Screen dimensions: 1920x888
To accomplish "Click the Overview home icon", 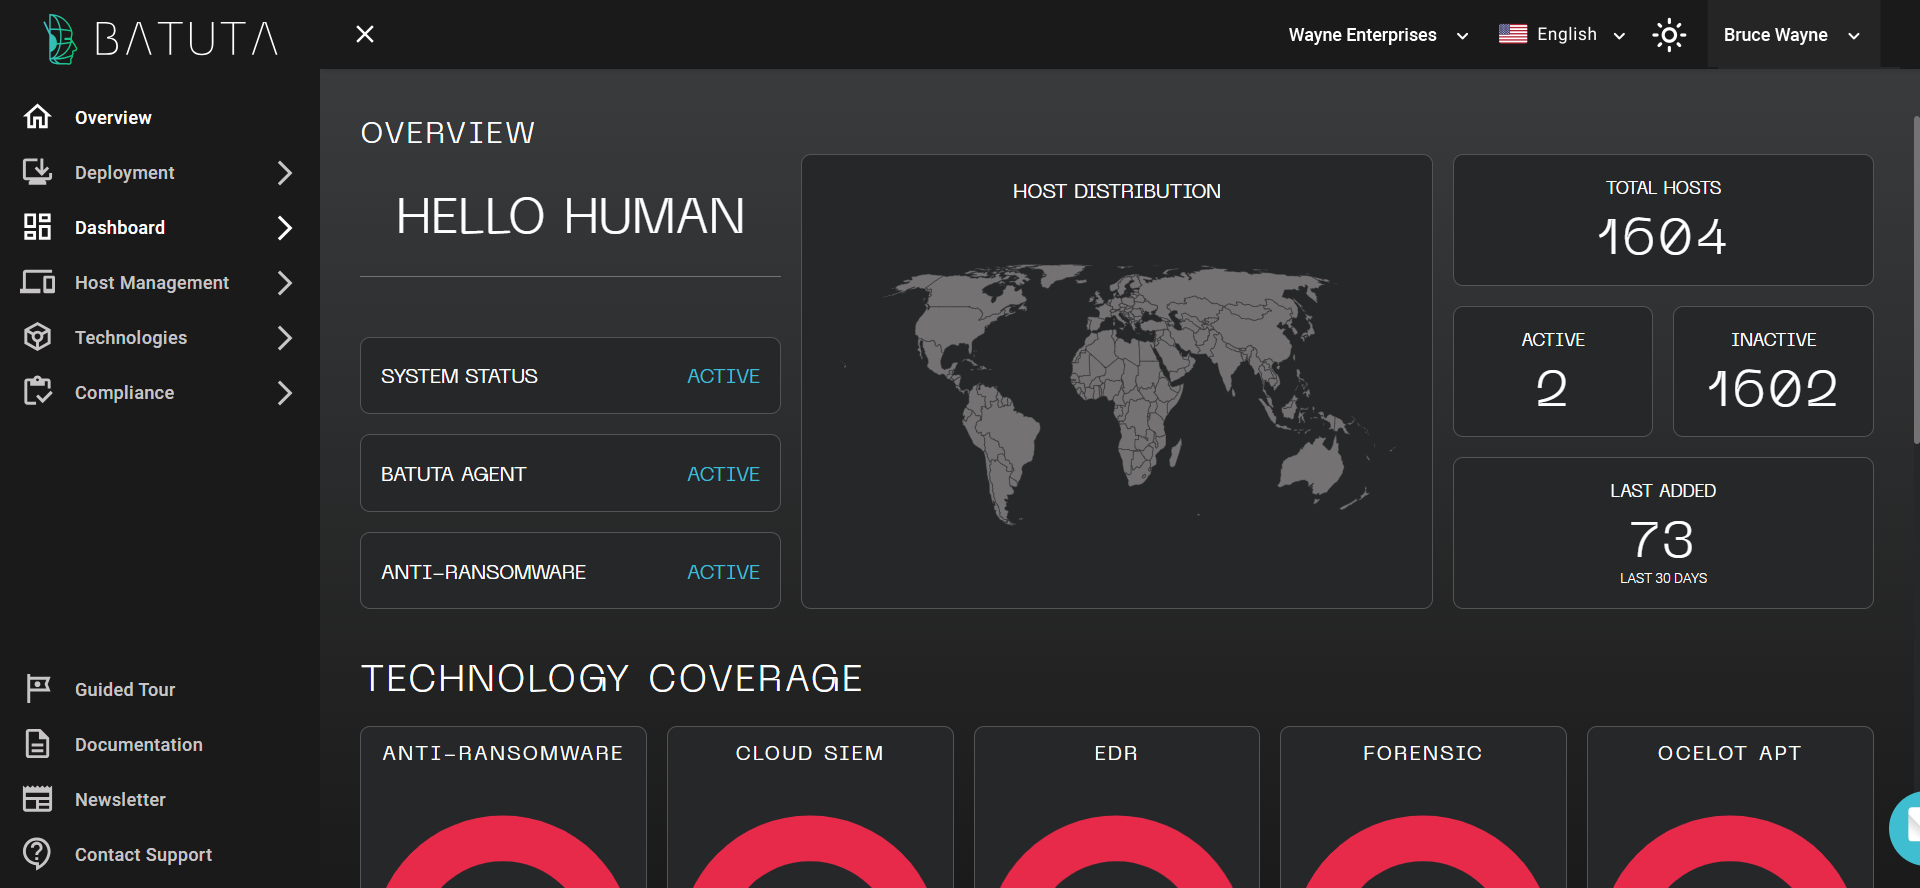I will coord(37,117).
